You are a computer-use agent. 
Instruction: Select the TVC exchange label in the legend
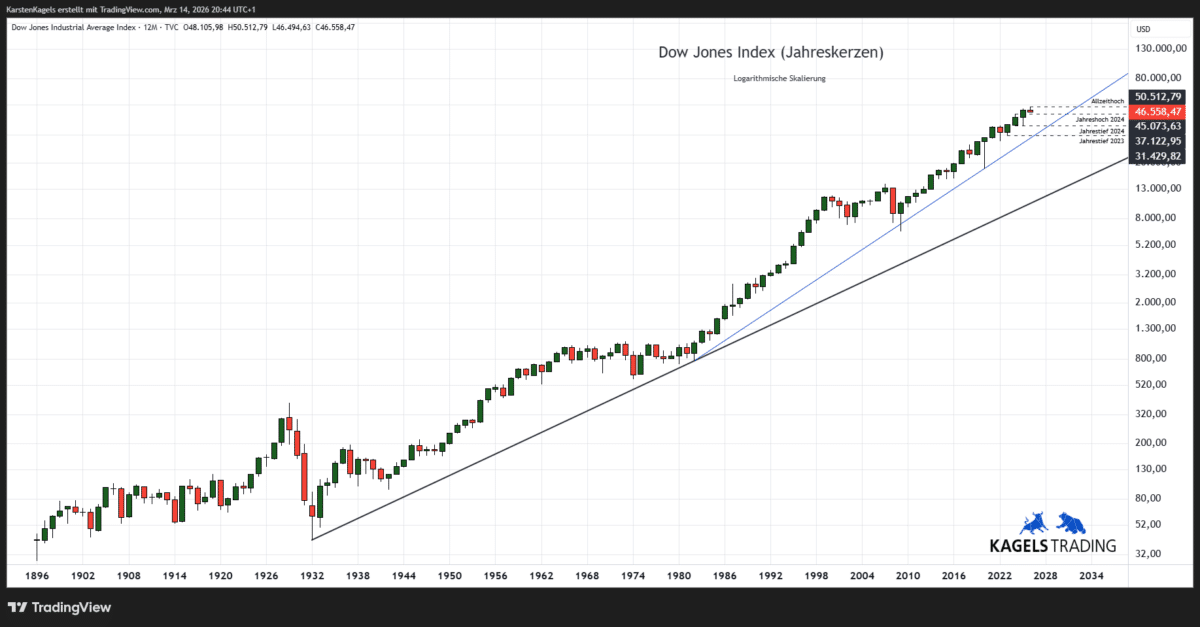tap(169, 28)
